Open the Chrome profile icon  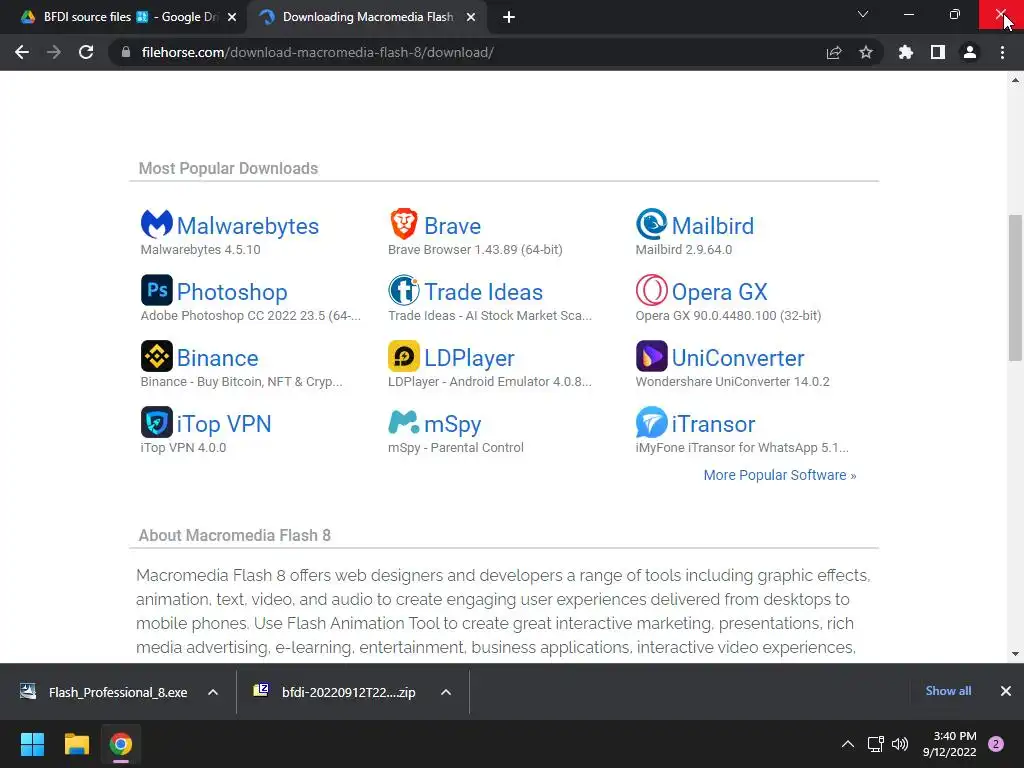(970, 52)
